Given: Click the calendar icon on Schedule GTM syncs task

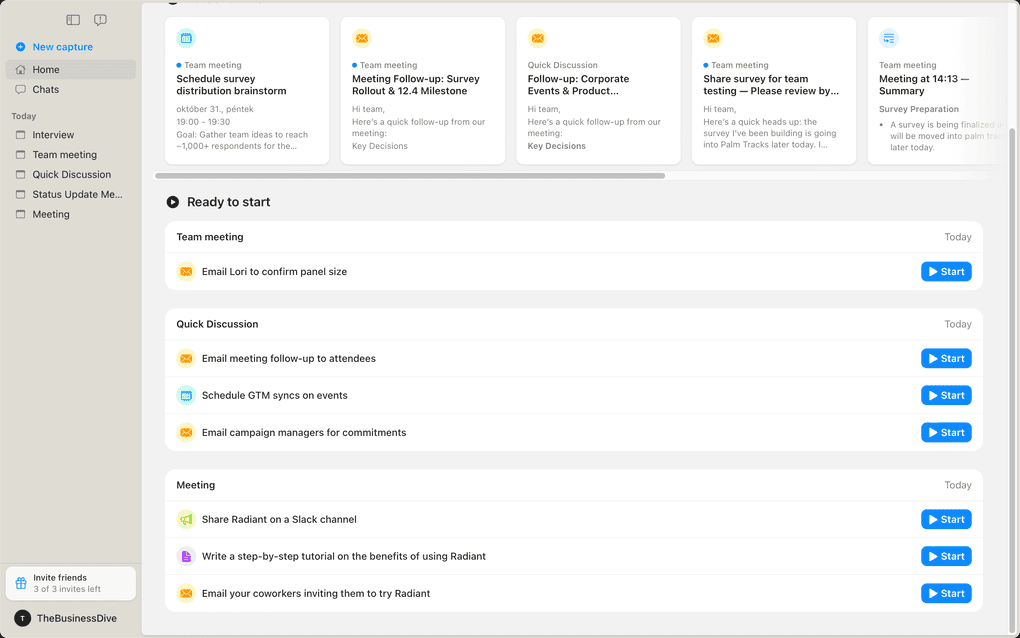Looking at the screenshot, I should tap(186, 395).
